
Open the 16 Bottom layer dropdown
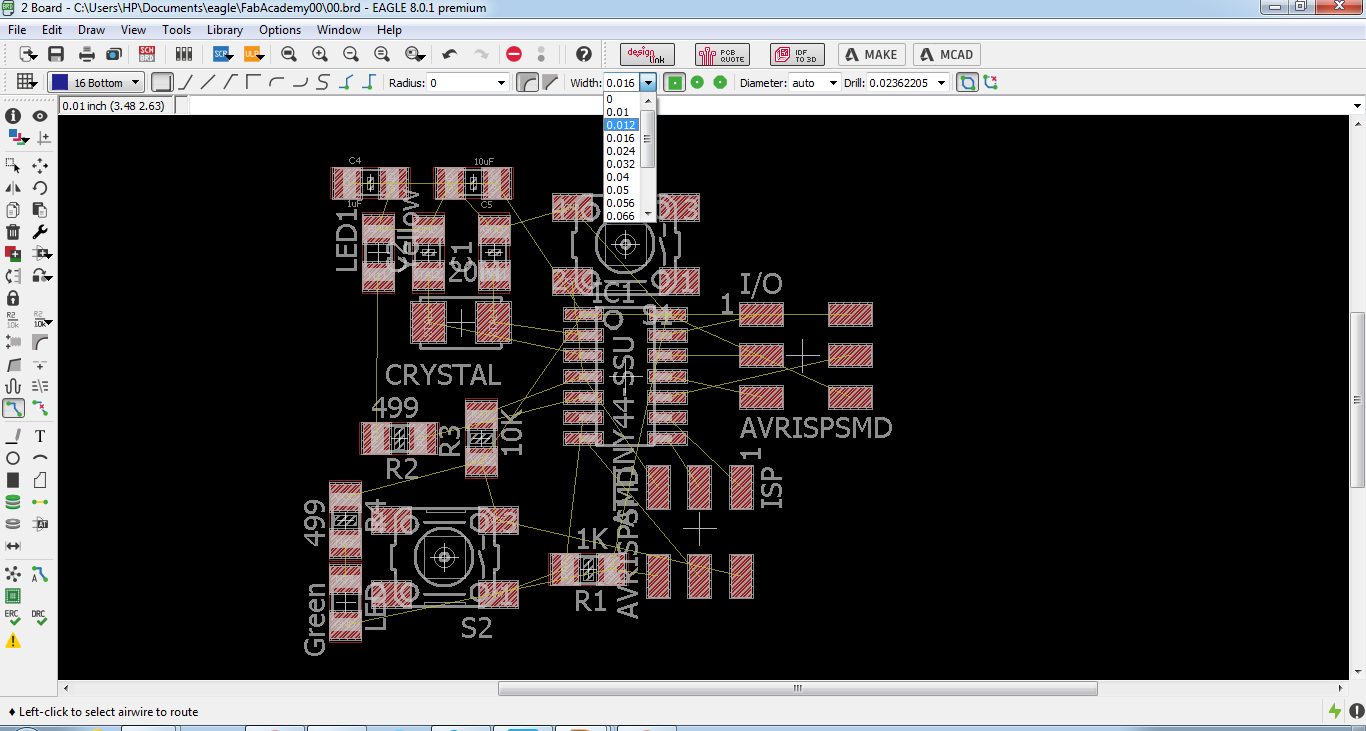96,82
